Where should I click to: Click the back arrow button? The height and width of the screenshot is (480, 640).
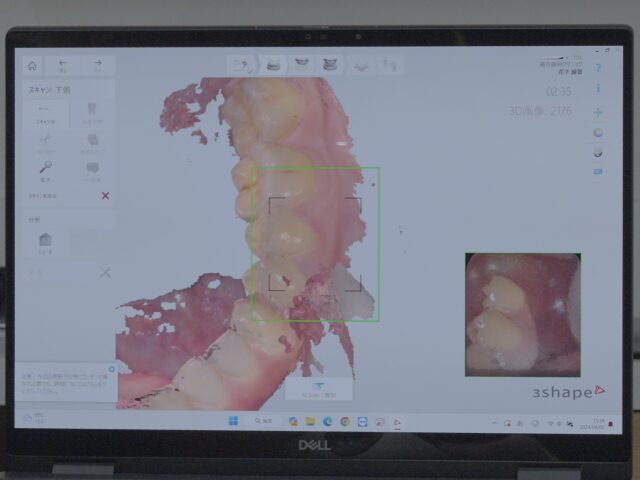click(x=62, y=65)
